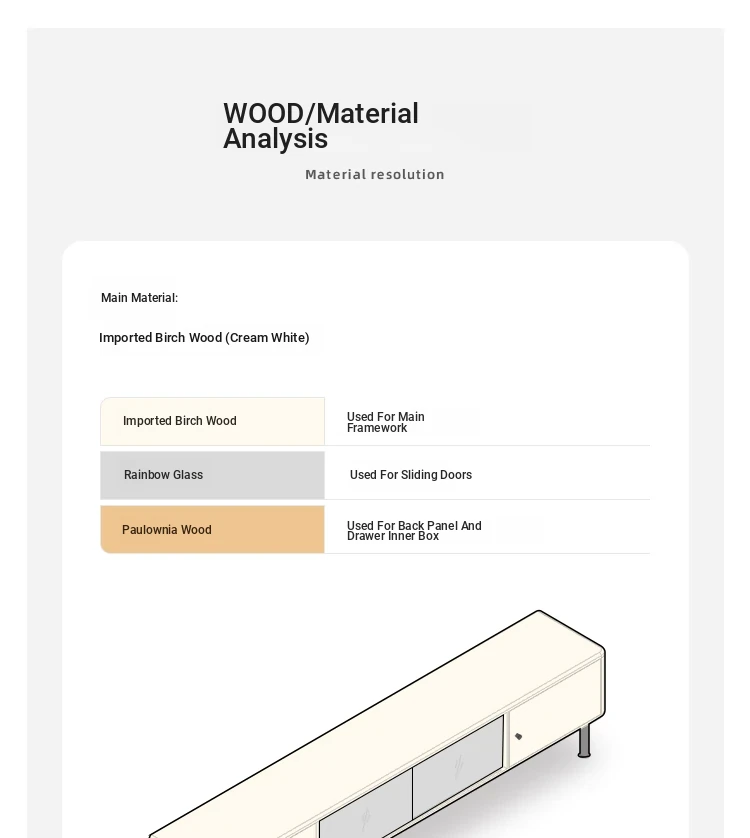The width and height of the screenshot is (750, 838).
Task: Click the cabinet door knob in illustration
Action: [x=519, y=736]
